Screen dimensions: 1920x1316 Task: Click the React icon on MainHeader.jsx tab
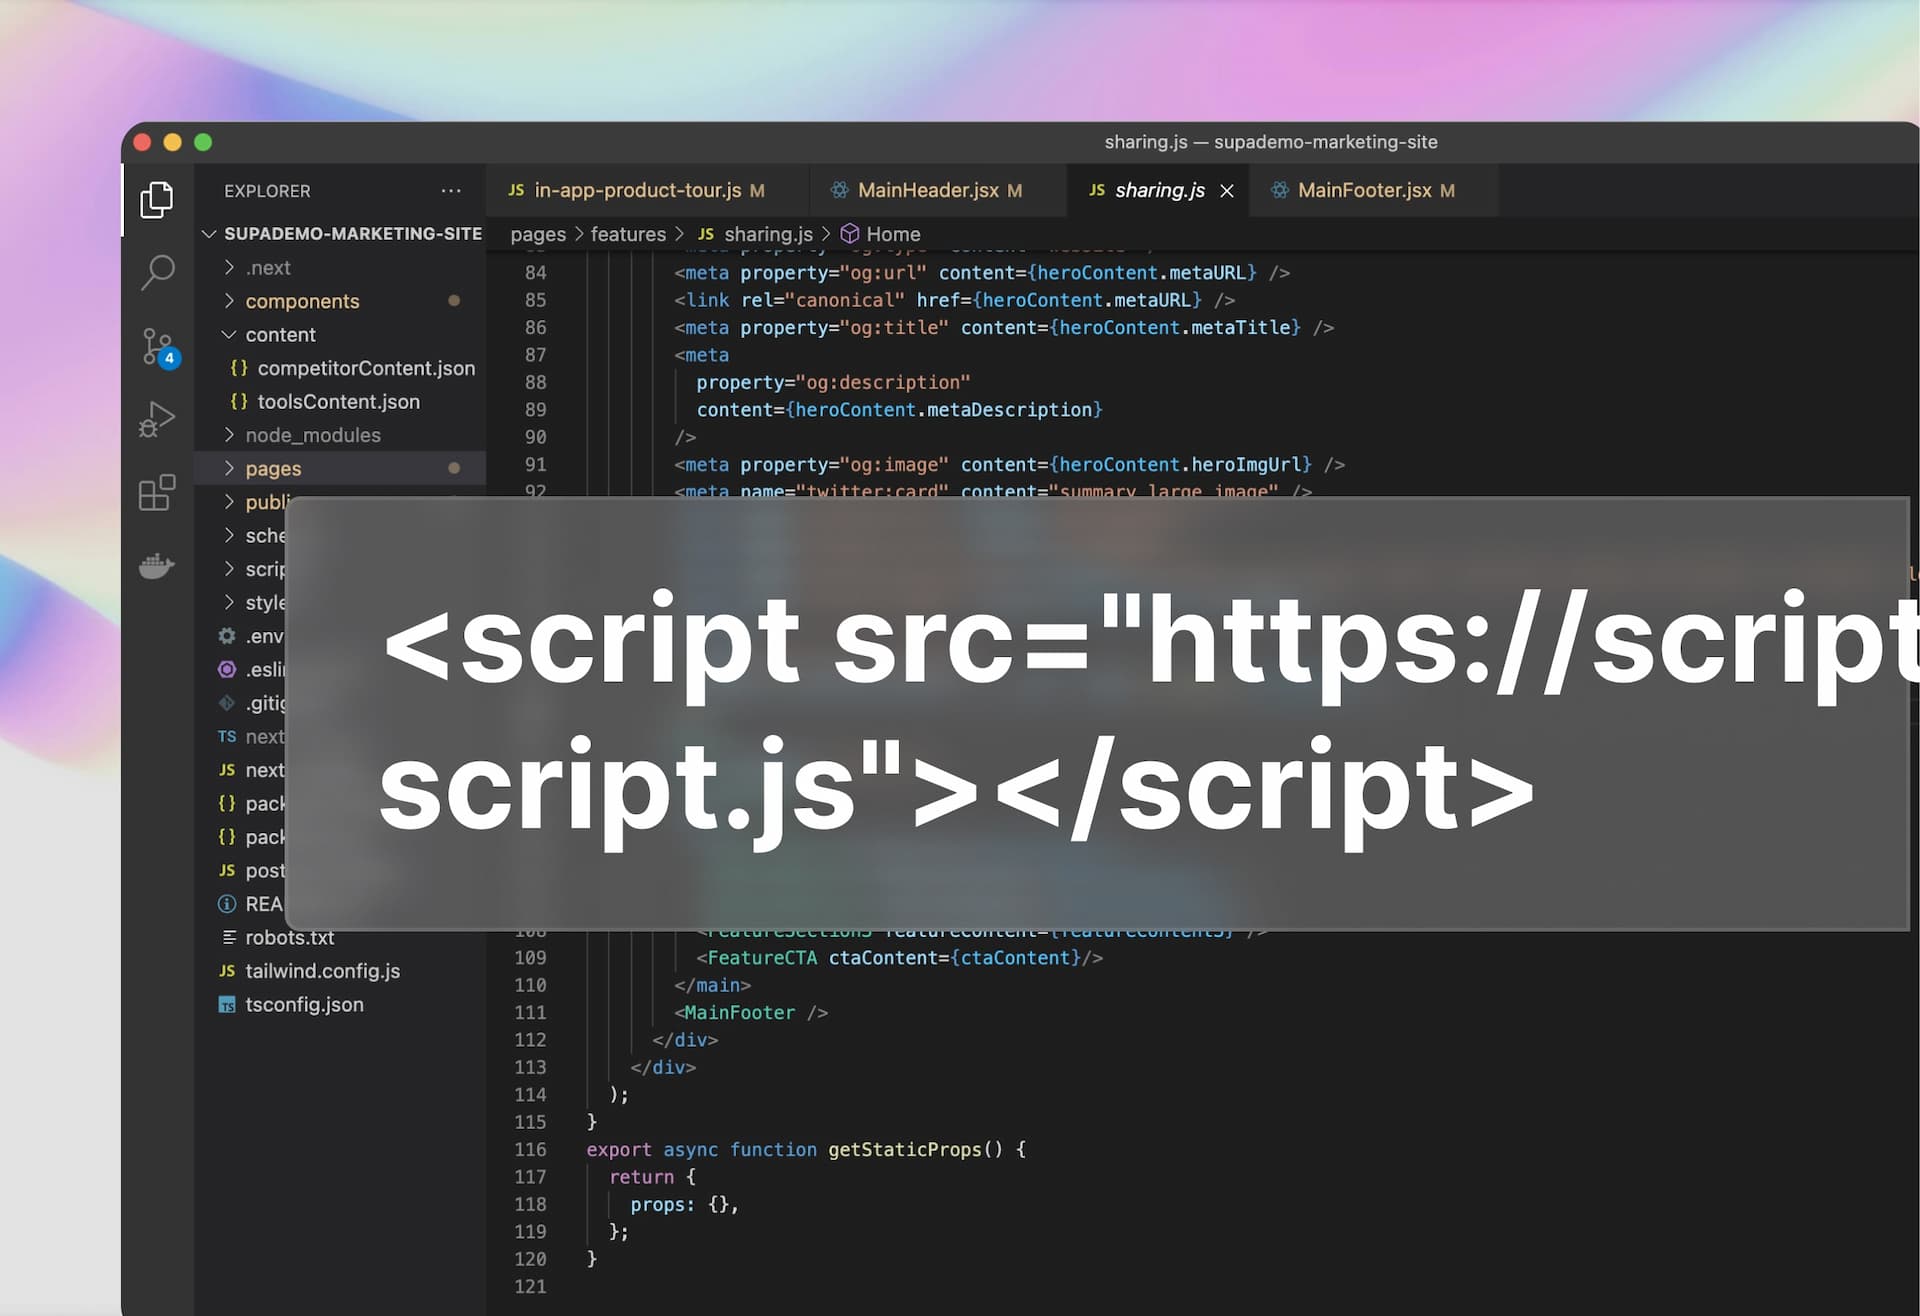(x=839, y=190)
